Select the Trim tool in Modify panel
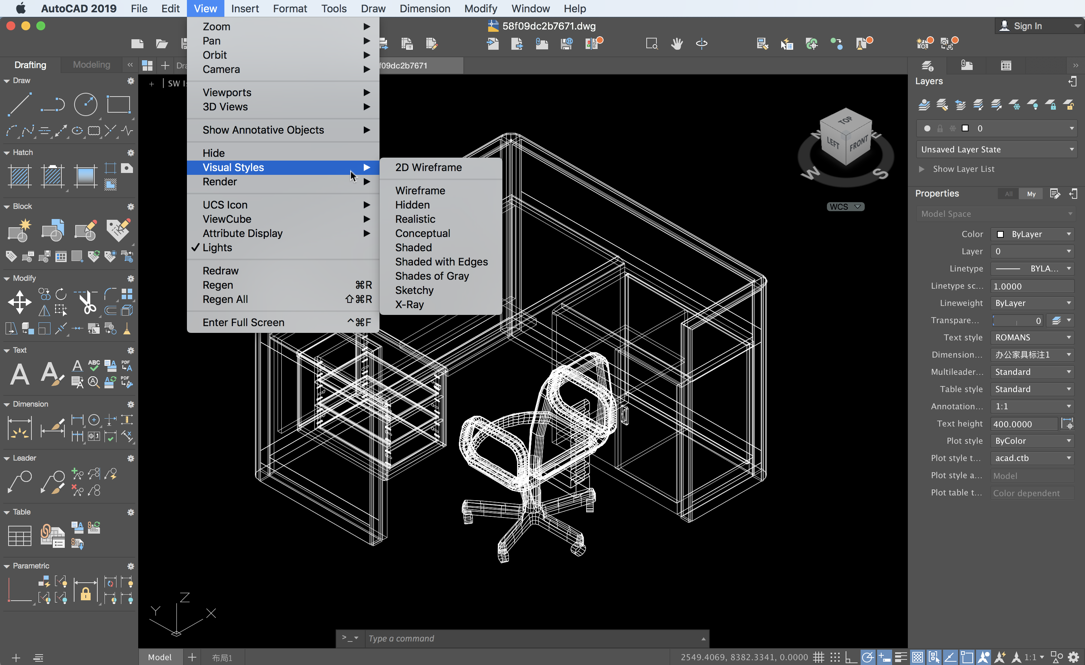 coord(88,302)
